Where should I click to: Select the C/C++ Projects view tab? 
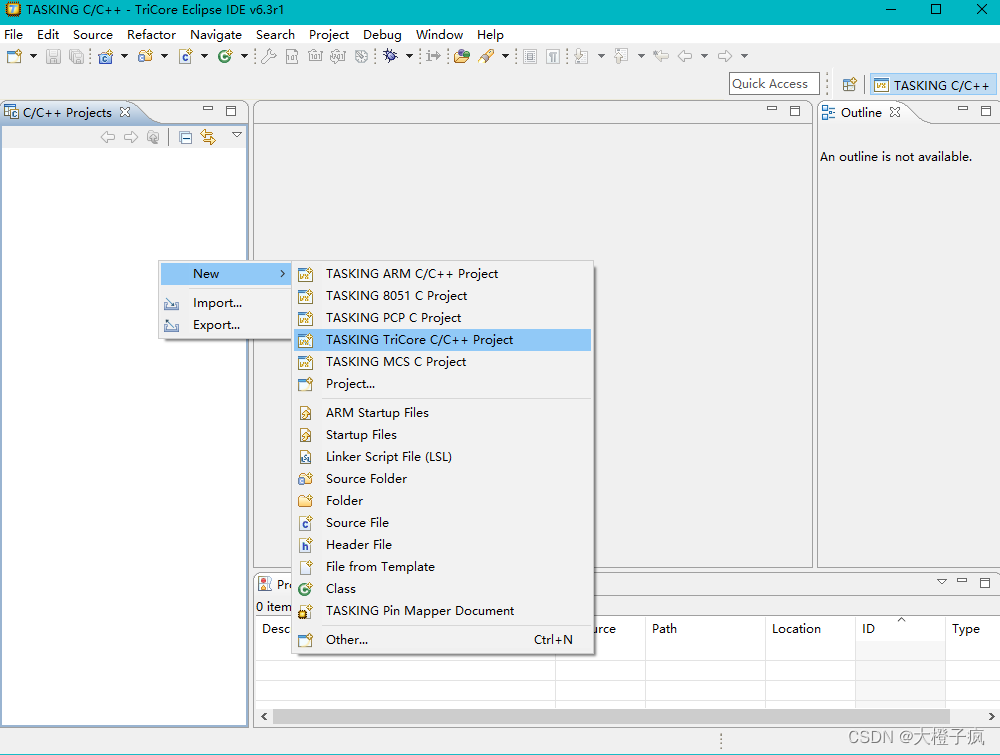click(66, 113)
